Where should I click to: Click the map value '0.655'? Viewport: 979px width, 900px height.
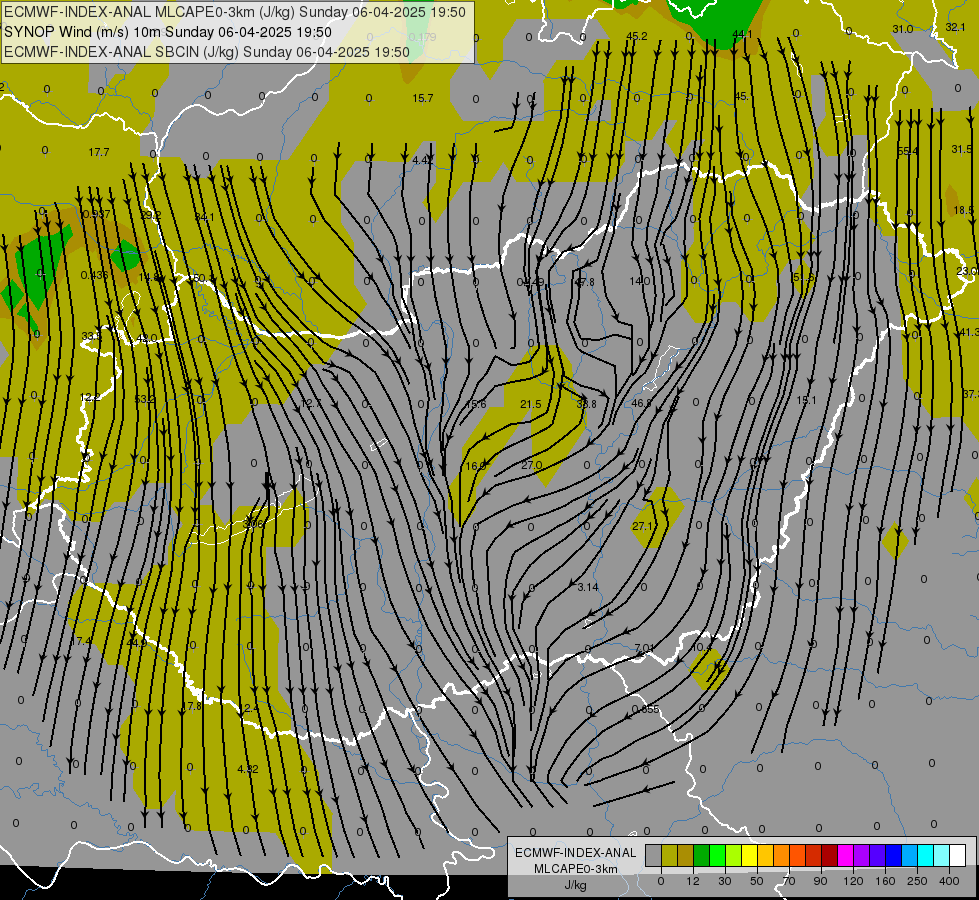[x=646, y=709]
